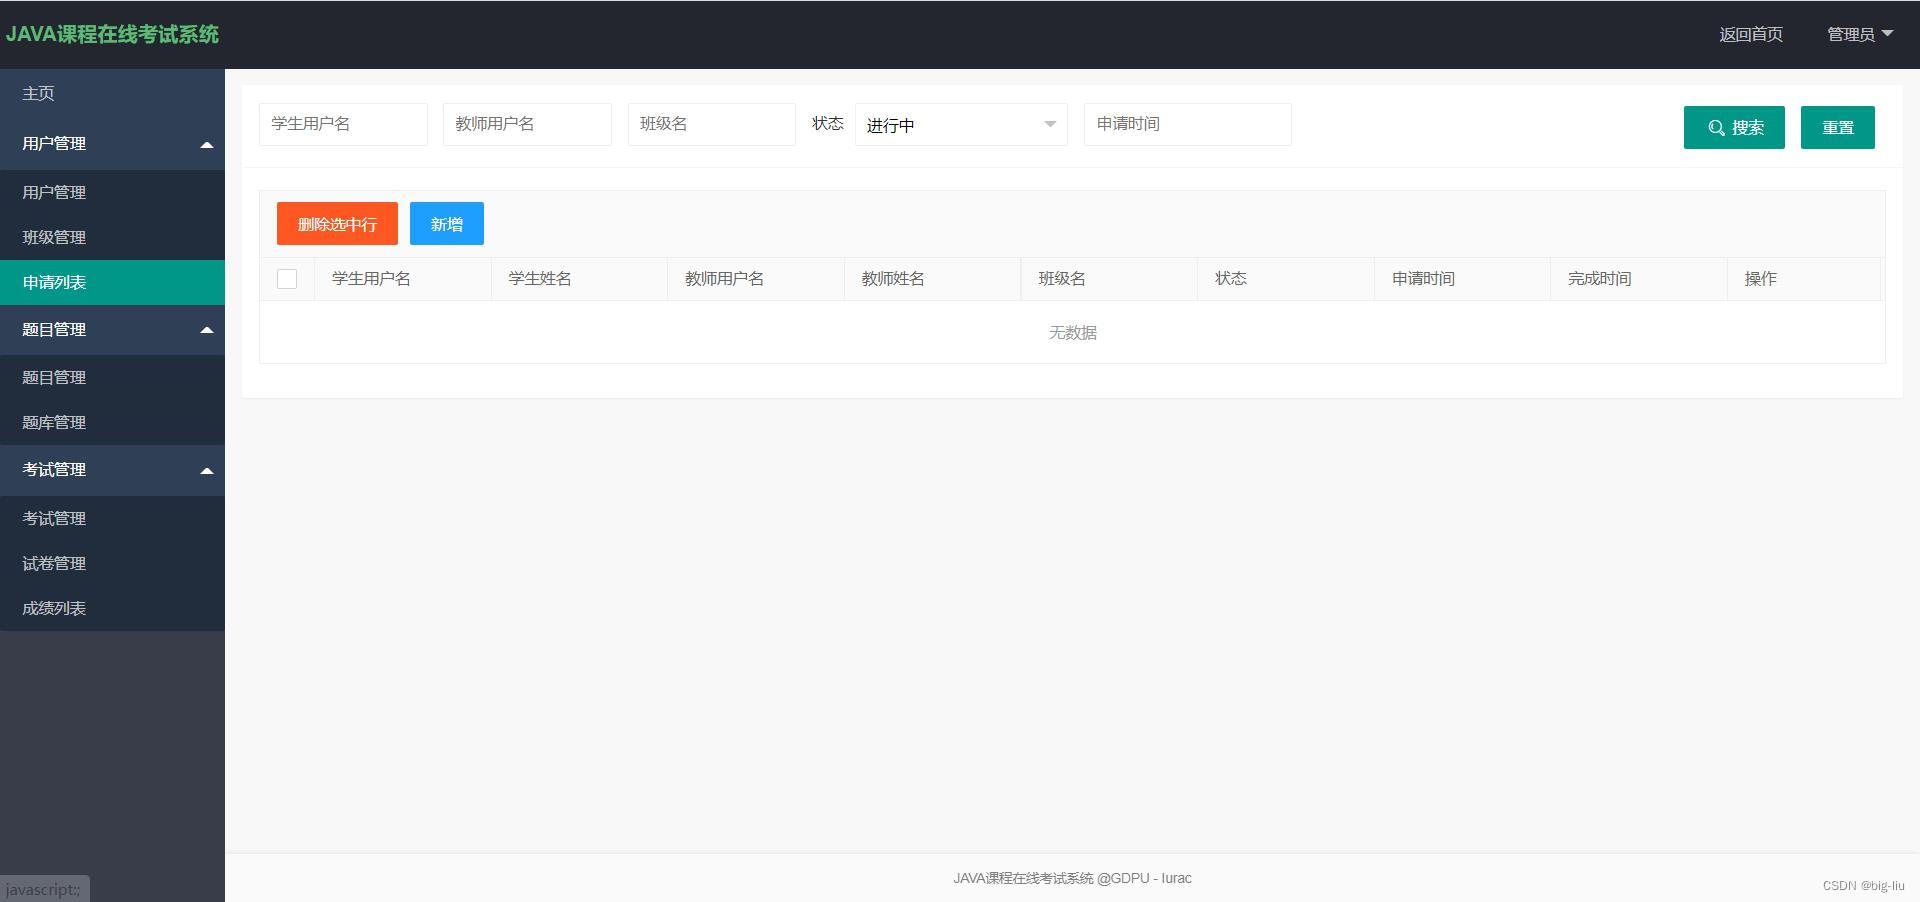This screenshot has width=1920, height=902.
Task: Click the 学生用户名 input field
Action: [343, 124]
